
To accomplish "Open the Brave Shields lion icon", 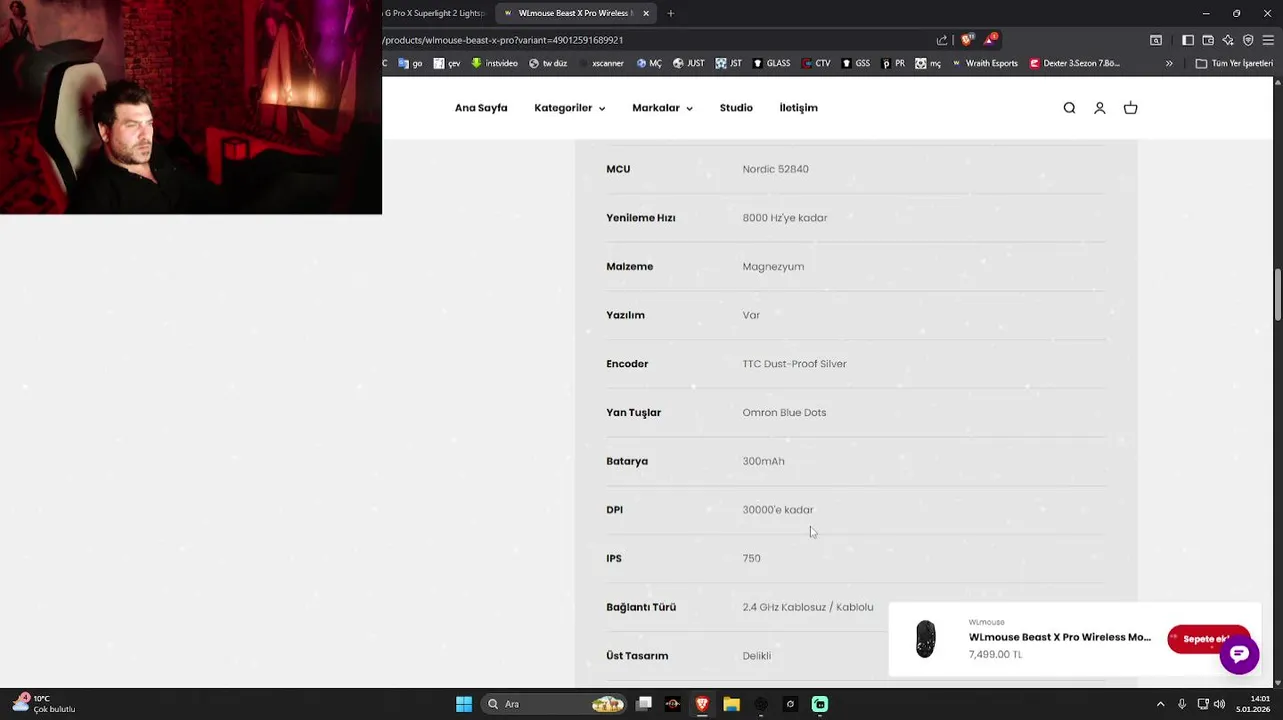I will [966, 40].
